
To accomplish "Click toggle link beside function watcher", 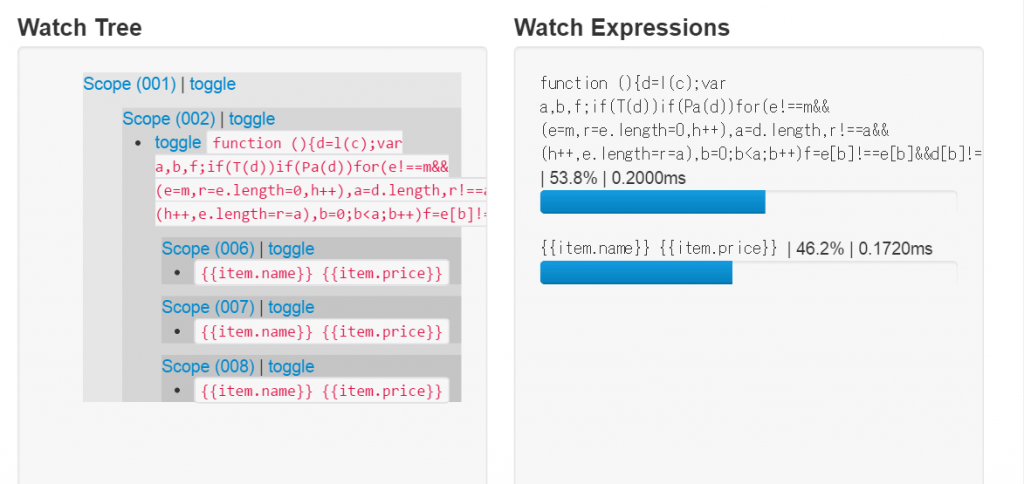I will point(178,143).
